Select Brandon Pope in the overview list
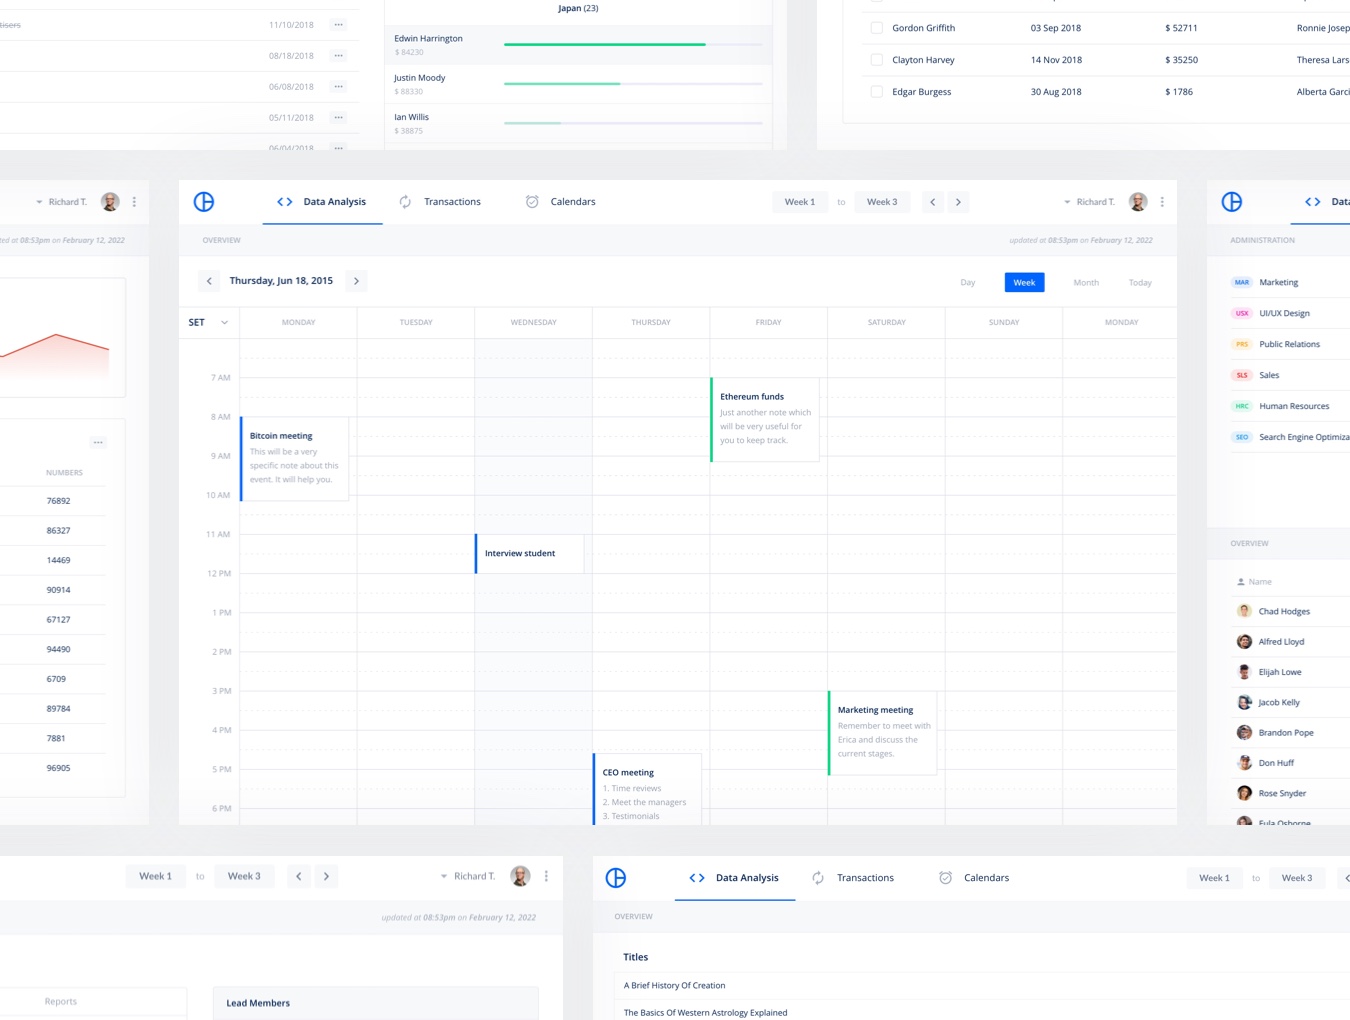The height and width of the screenshot is (1020, 1350). (x=1286, y=733)
